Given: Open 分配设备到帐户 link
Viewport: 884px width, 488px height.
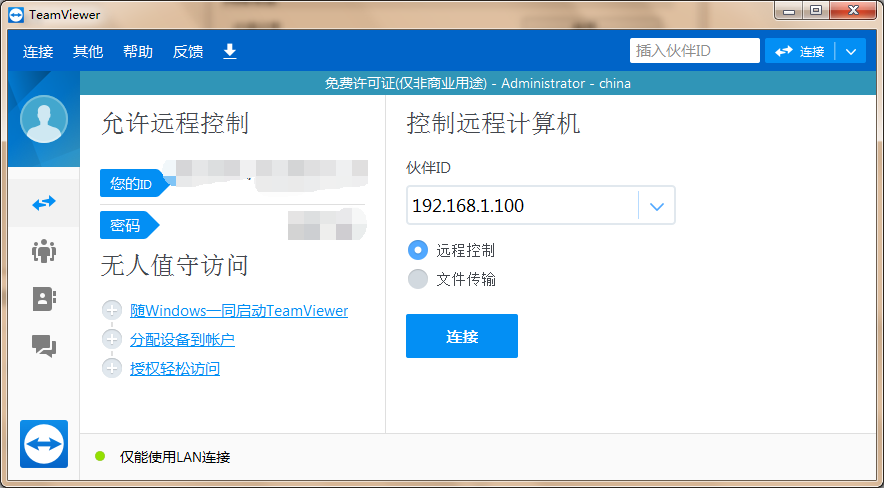Looking at the screenshot, I should [182, 339].
